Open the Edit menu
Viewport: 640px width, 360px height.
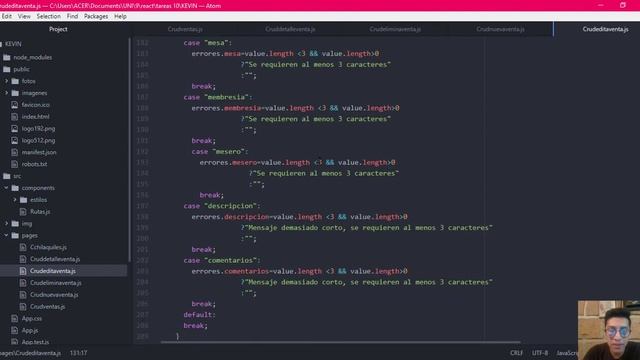pyautogui.click(x=7, y=16)
